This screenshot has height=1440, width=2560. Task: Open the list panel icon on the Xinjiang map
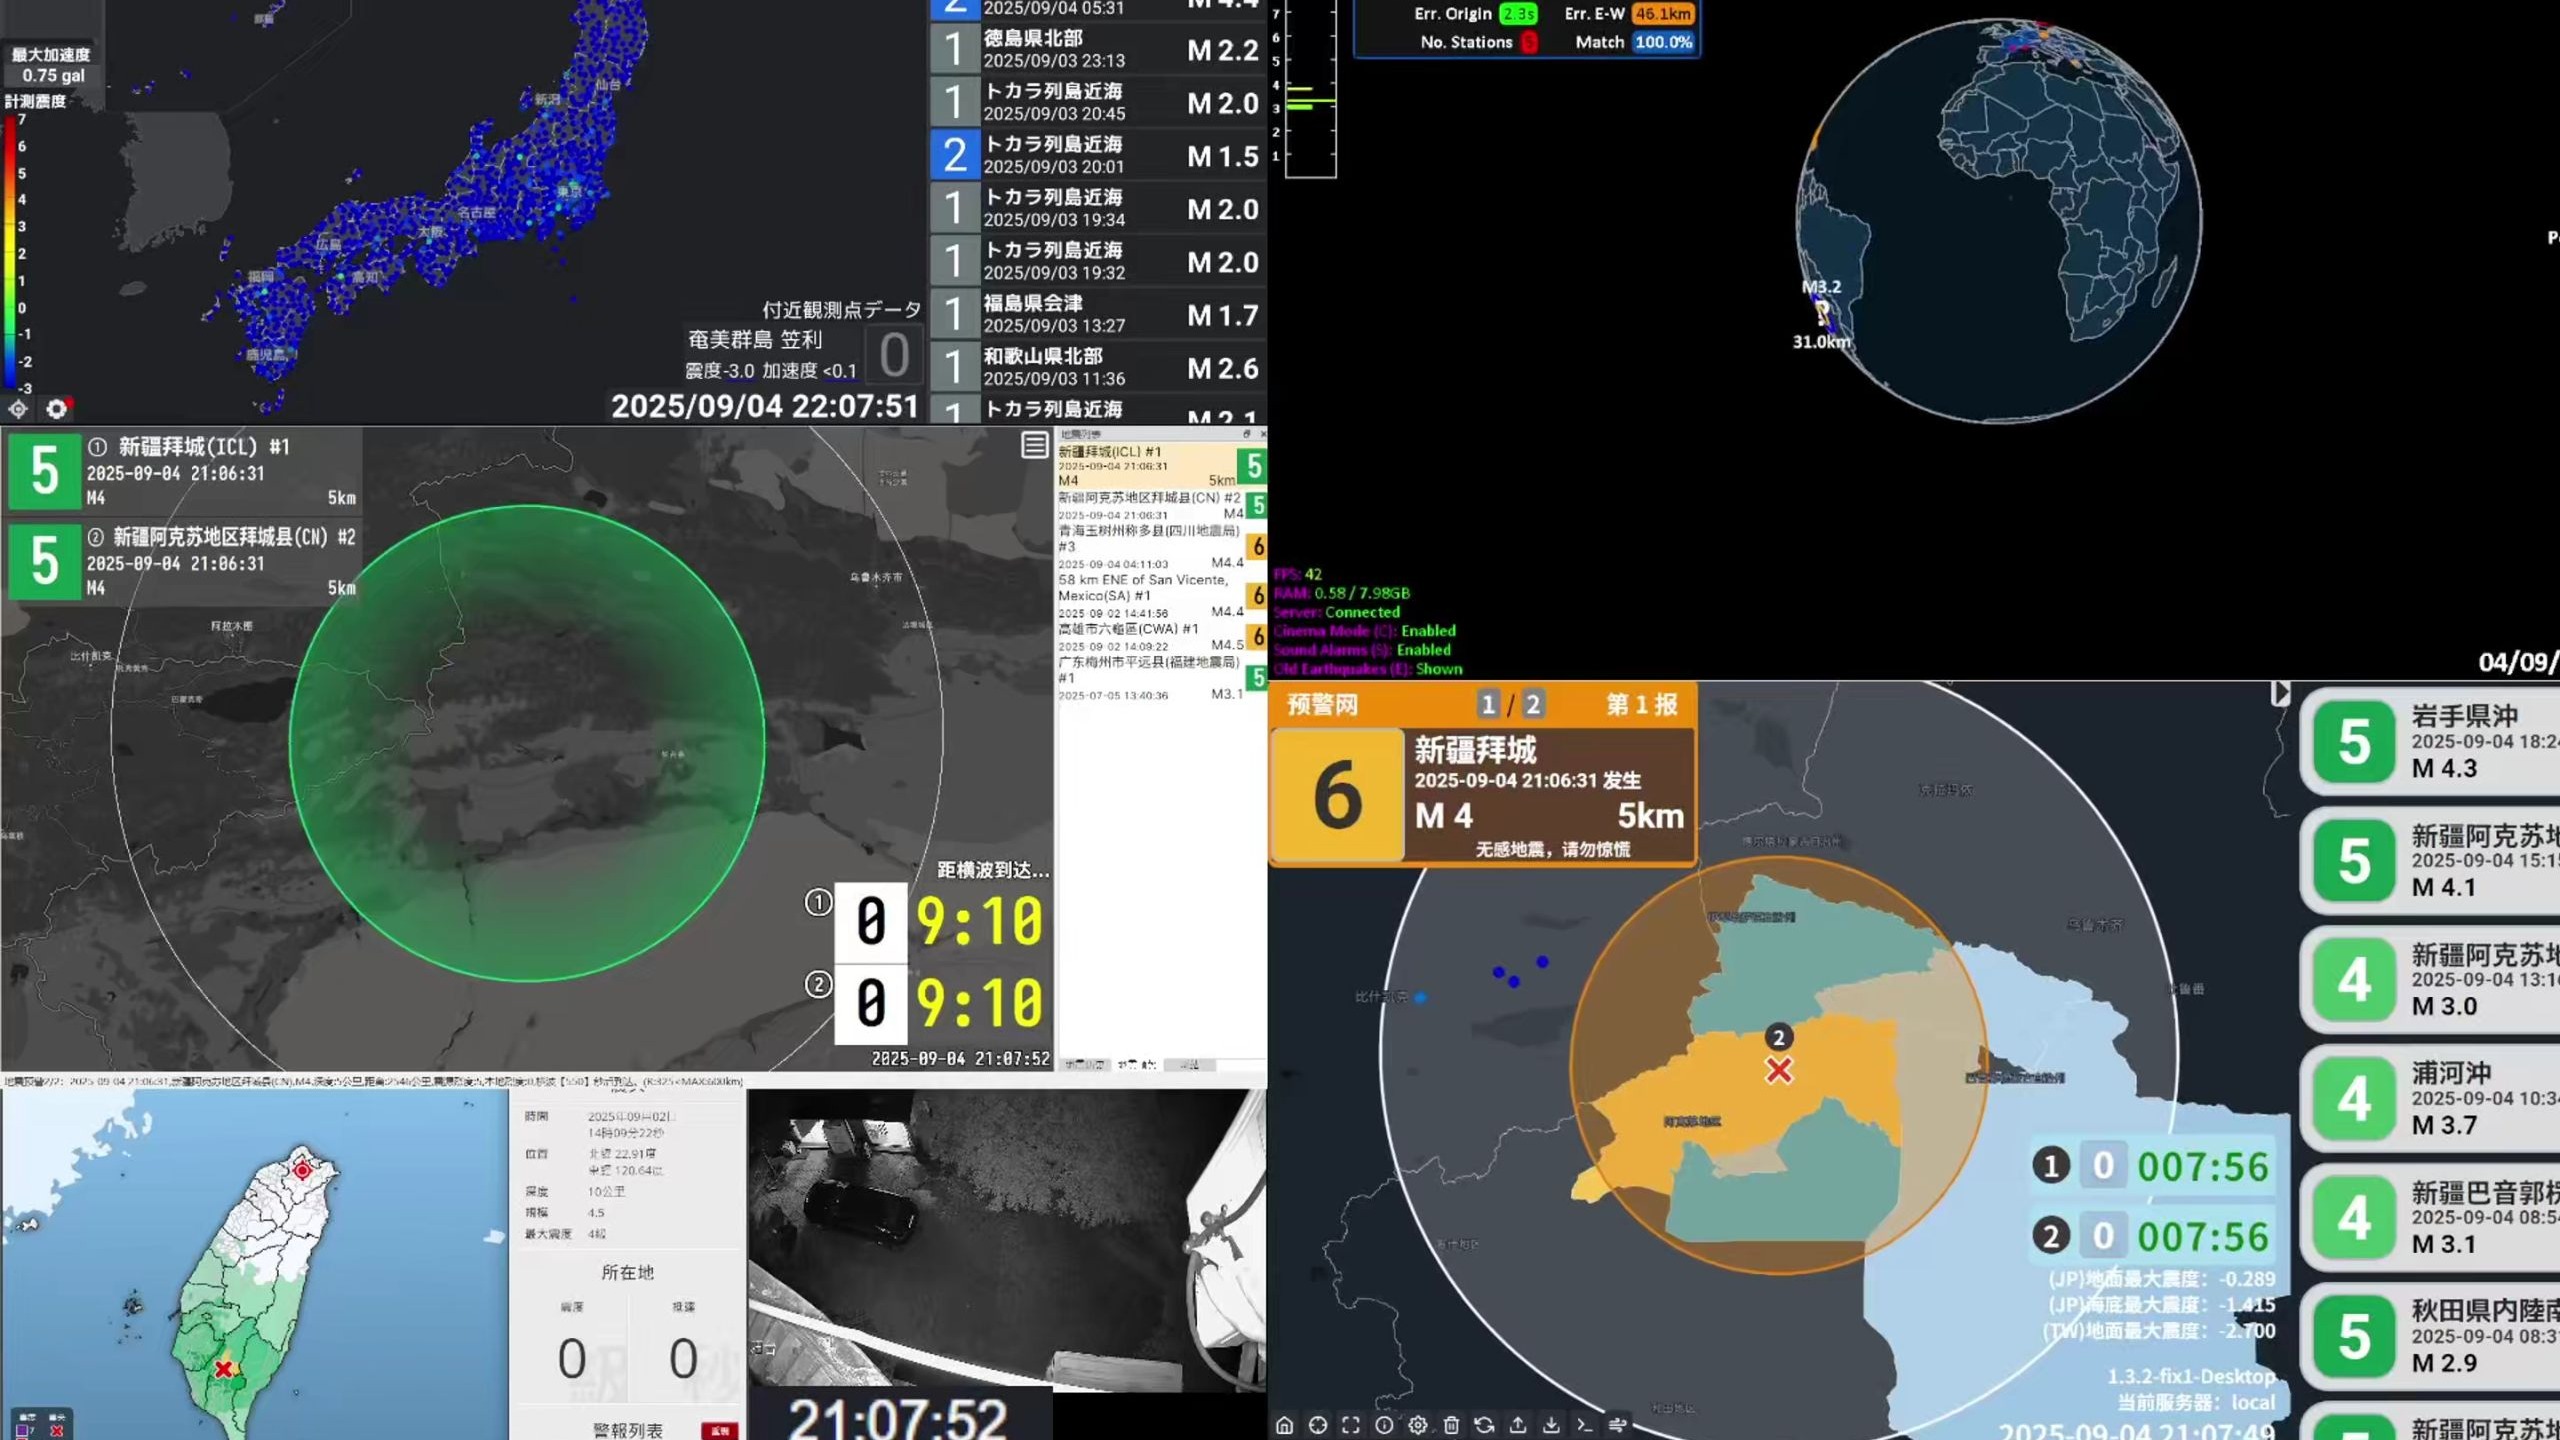tap(1035, 447)
